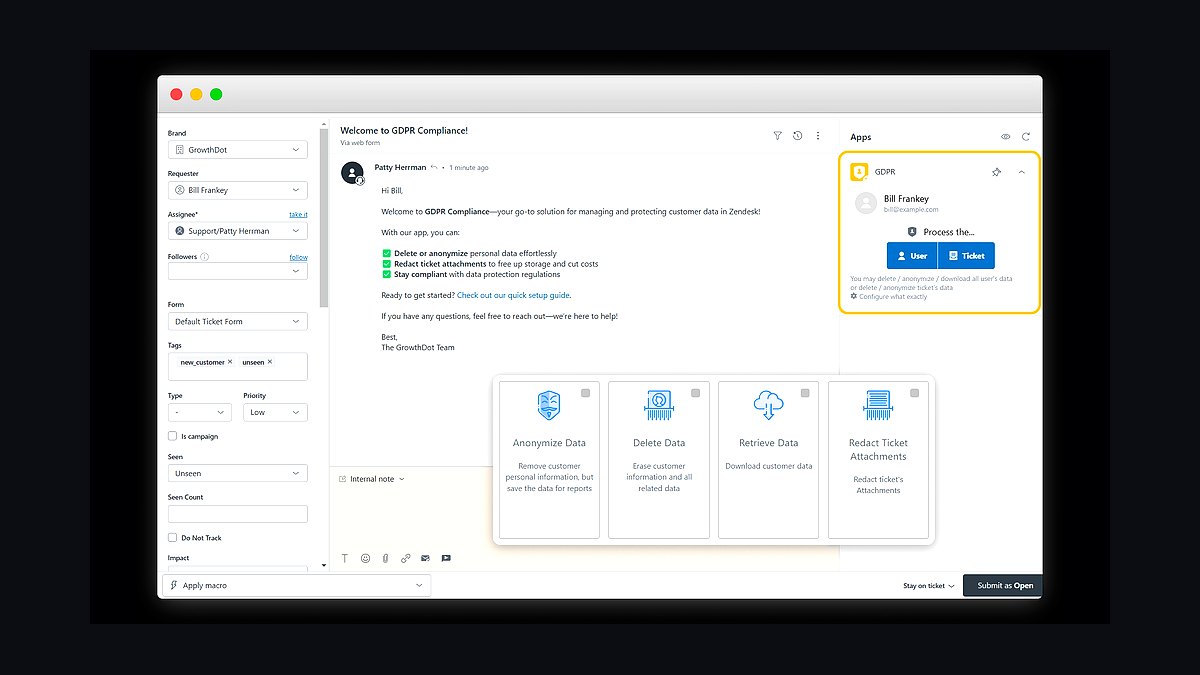Open the text formatting T icon
Viewport: 1200px width, 675px height.
click(x=345, y=558)
